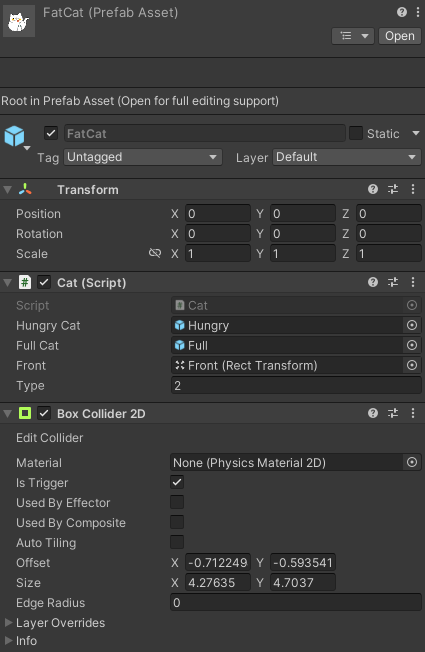Open the Tag dropdown showing Untagged

[x=143, y=157]
